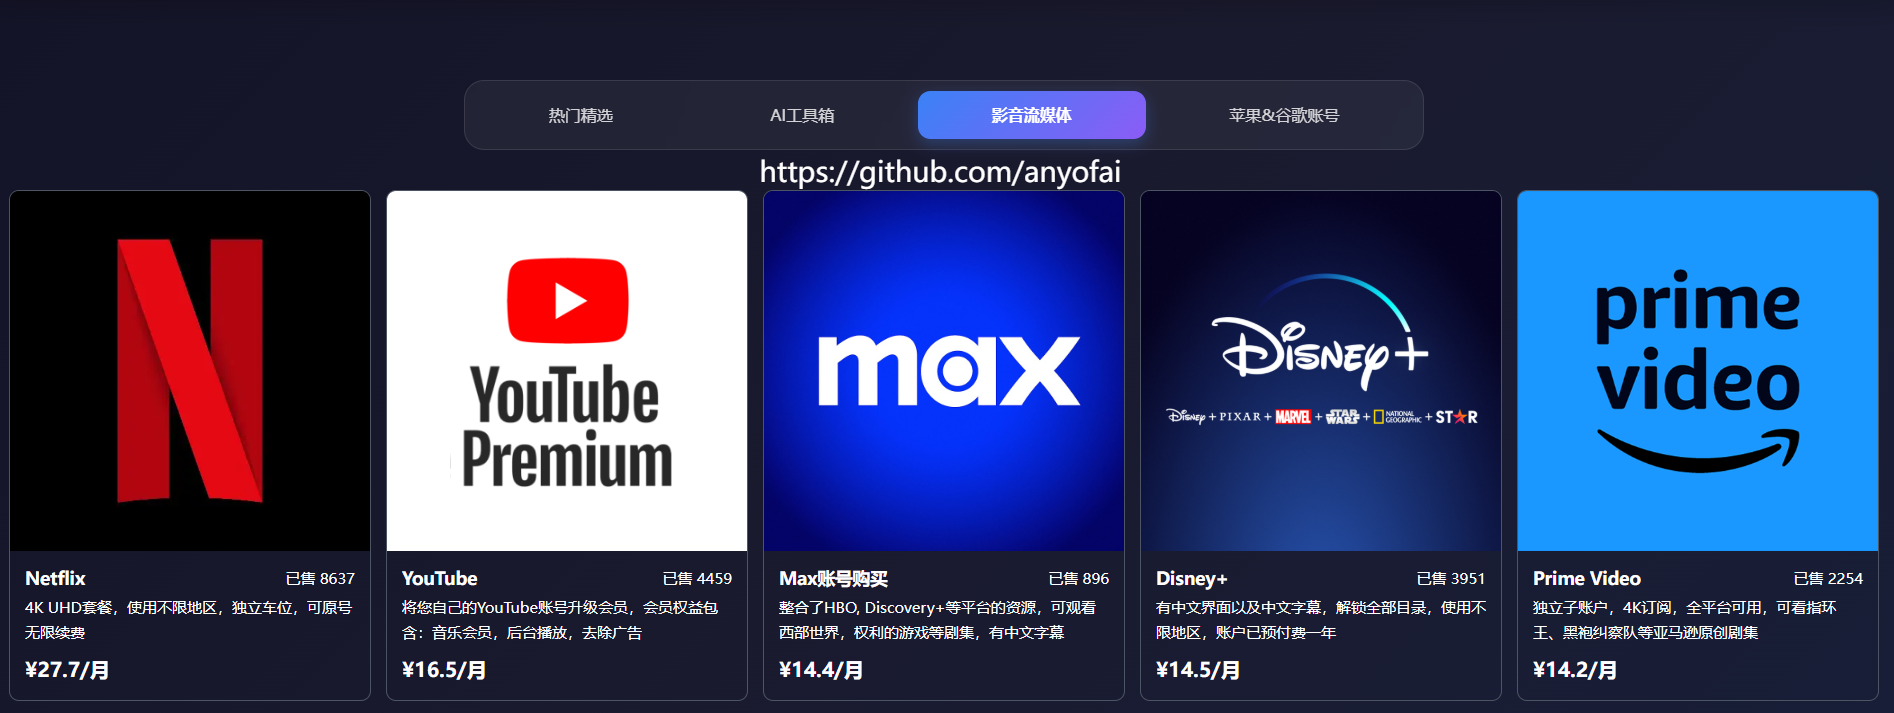The width and height of the screenshot is (1894, 713).
Task: Click the 已售 3951 sales count
Action: pos(1451,579)
